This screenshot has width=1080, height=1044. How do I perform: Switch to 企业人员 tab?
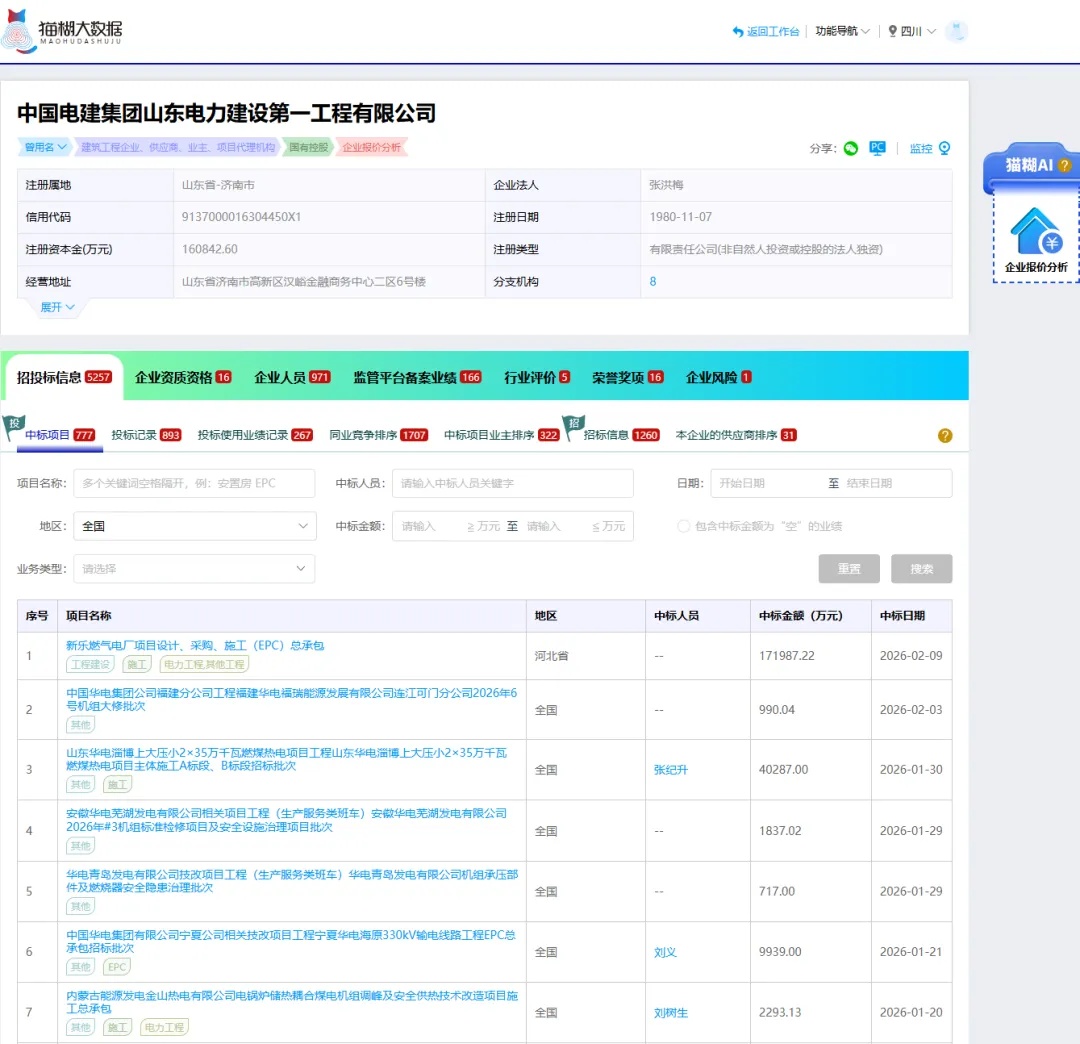(x=292, y=377)
